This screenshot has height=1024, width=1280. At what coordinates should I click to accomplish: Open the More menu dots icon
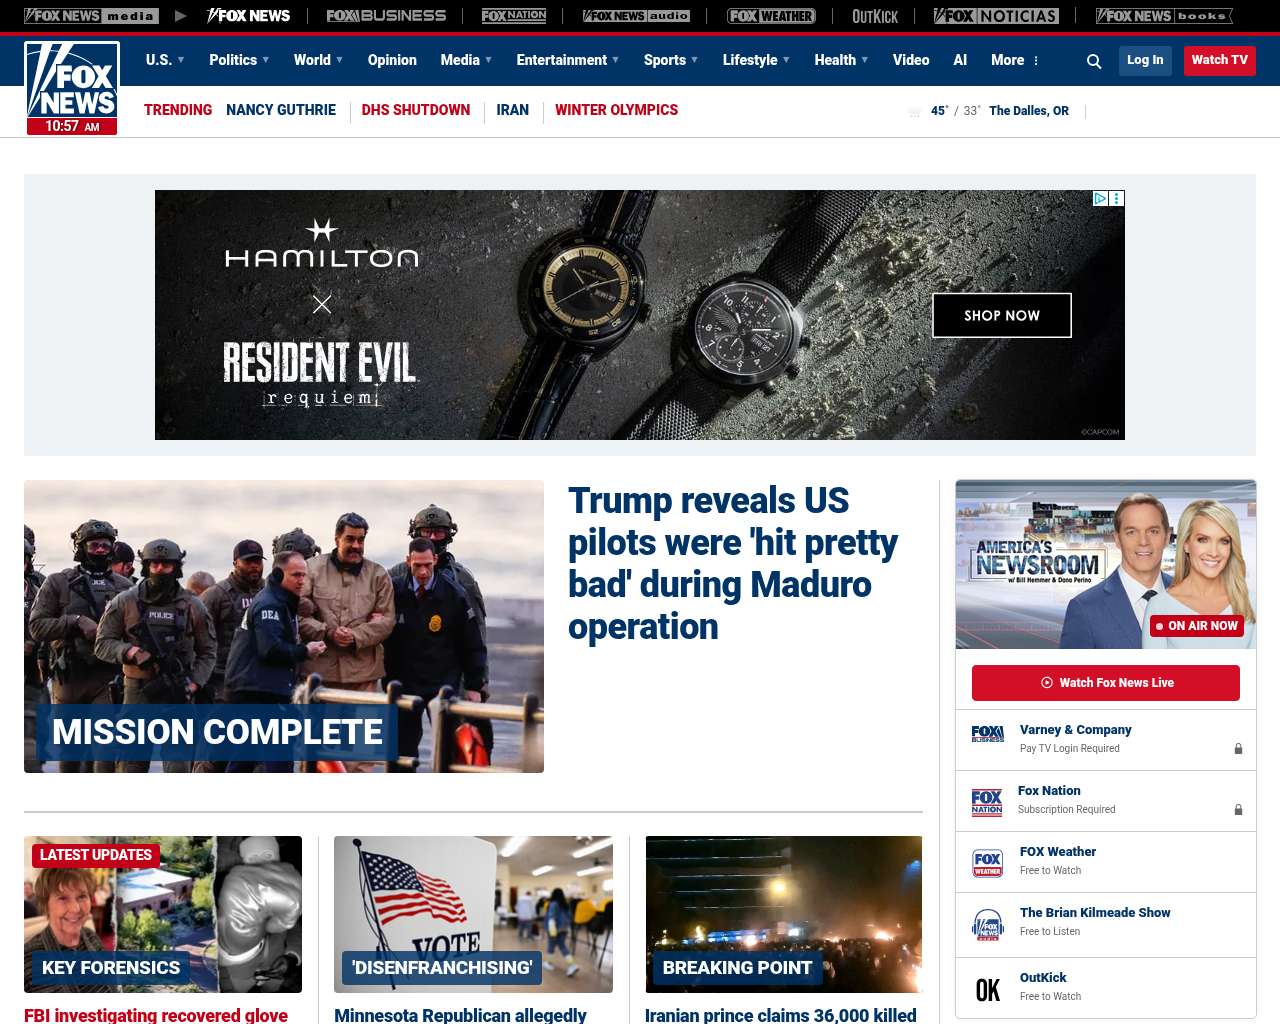[x=1036, y=60]
